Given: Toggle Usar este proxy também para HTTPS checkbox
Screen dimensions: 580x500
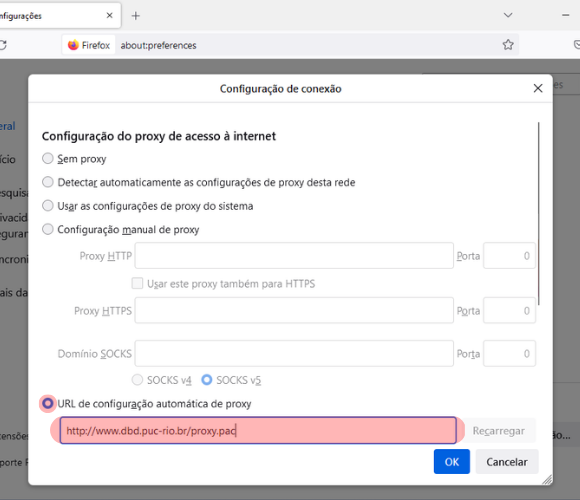Looking at the screenshot, I should (137, 284).
